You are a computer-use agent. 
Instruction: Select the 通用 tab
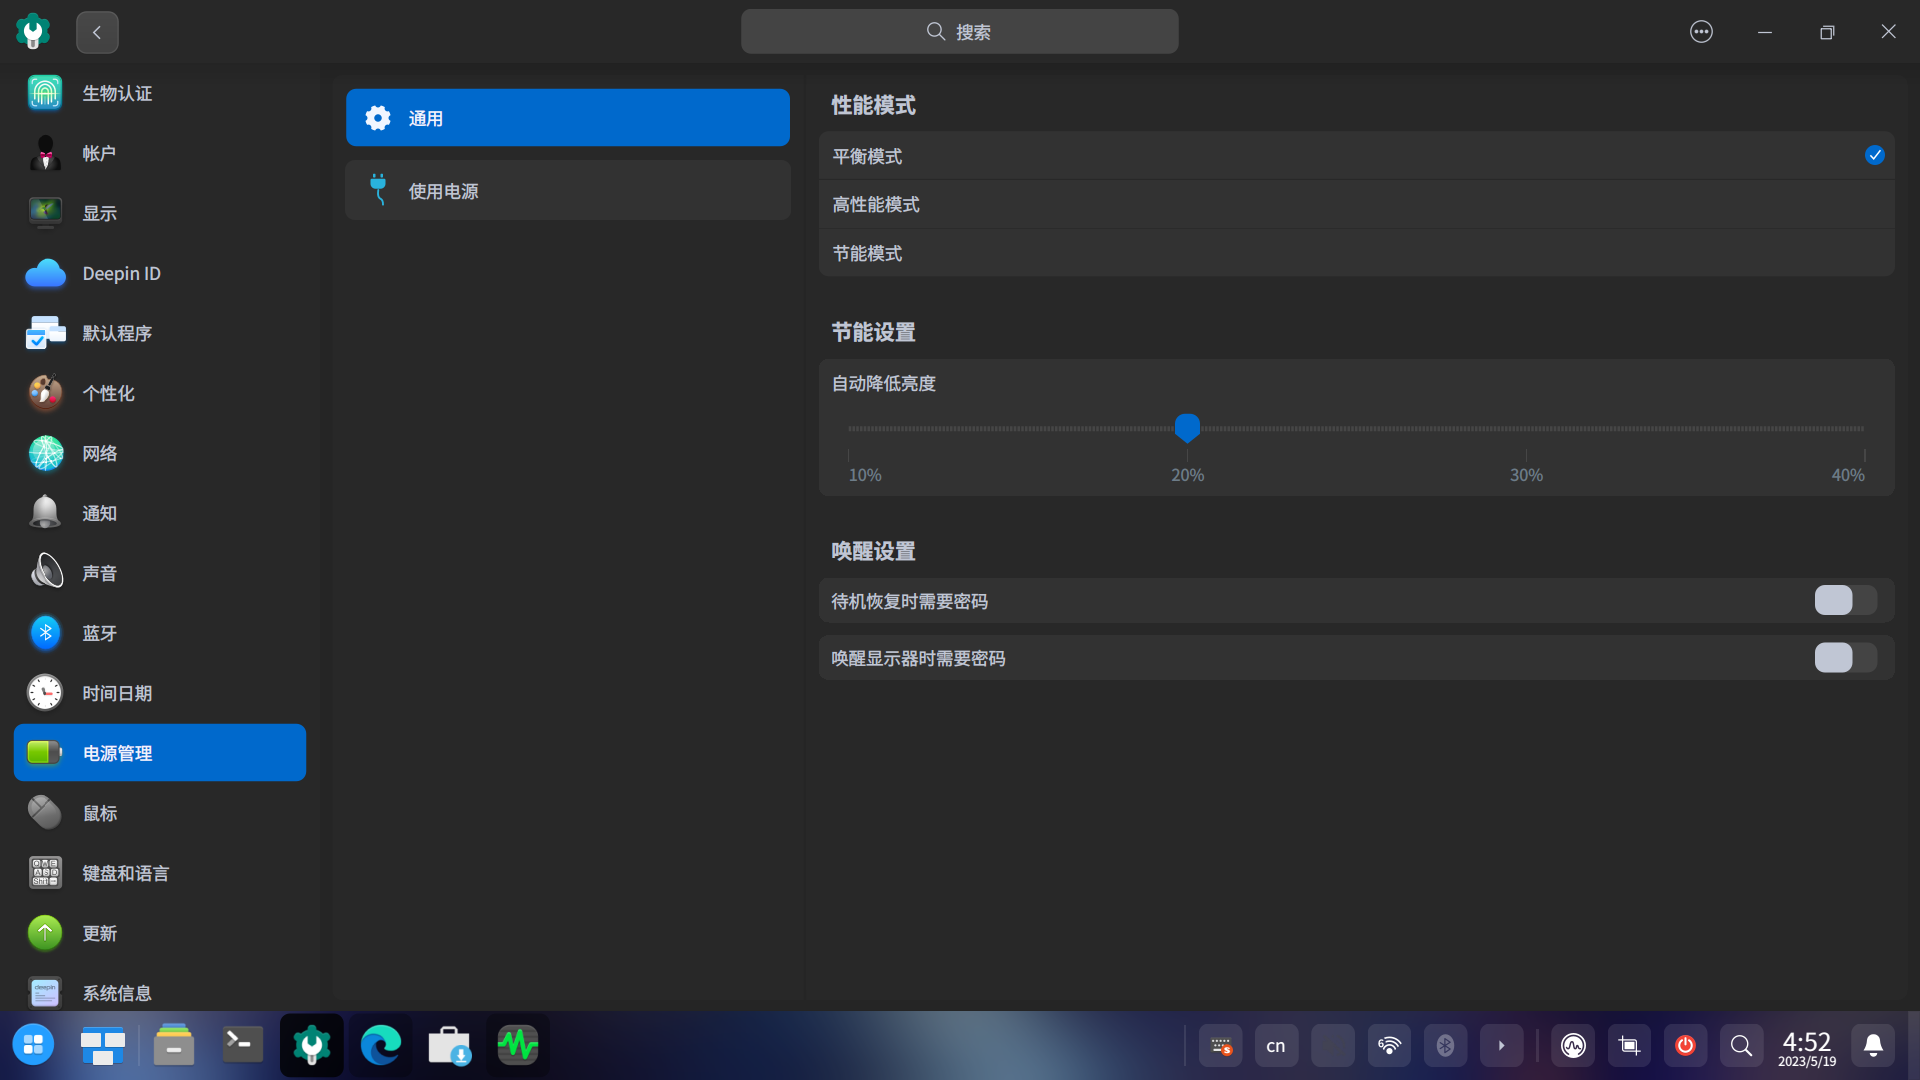click(x=567, y=117)
